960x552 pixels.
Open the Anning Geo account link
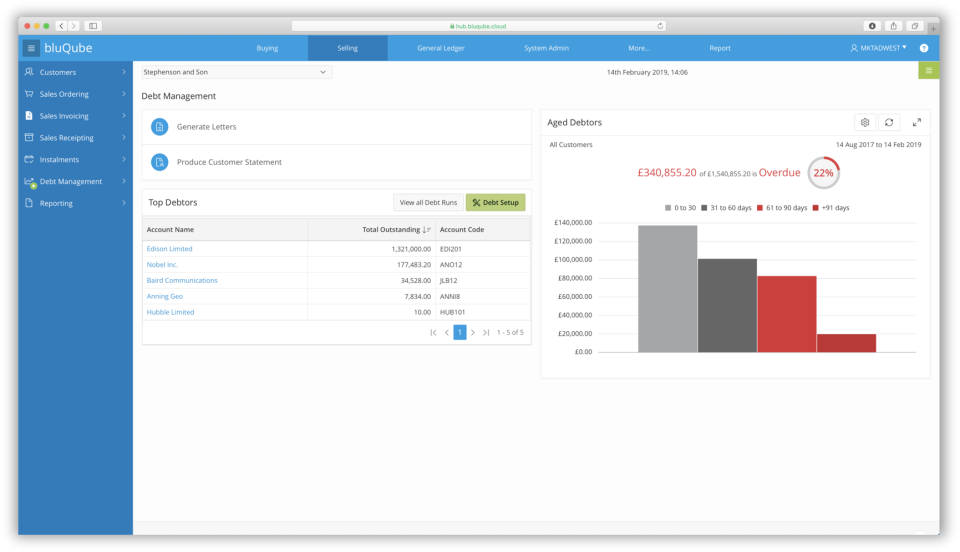point(165,296)
